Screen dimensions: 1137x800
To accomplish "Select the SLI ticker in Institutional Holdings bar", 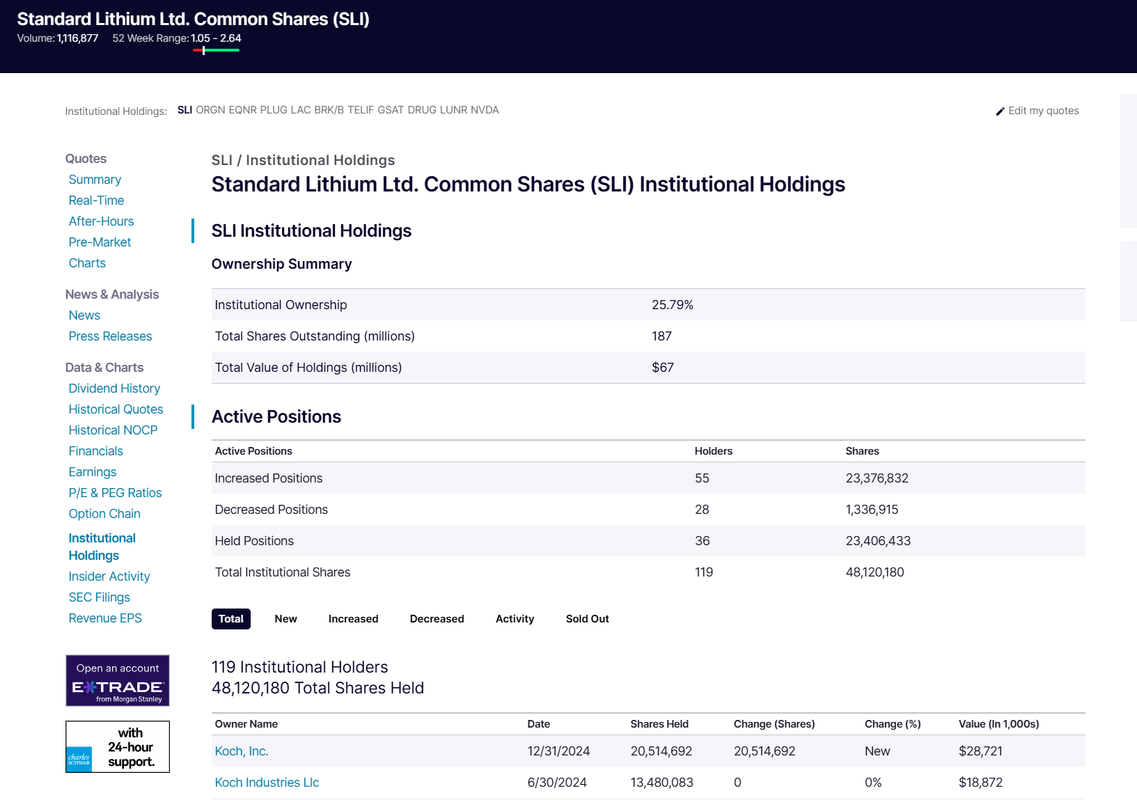I will [x=185, y=110].
